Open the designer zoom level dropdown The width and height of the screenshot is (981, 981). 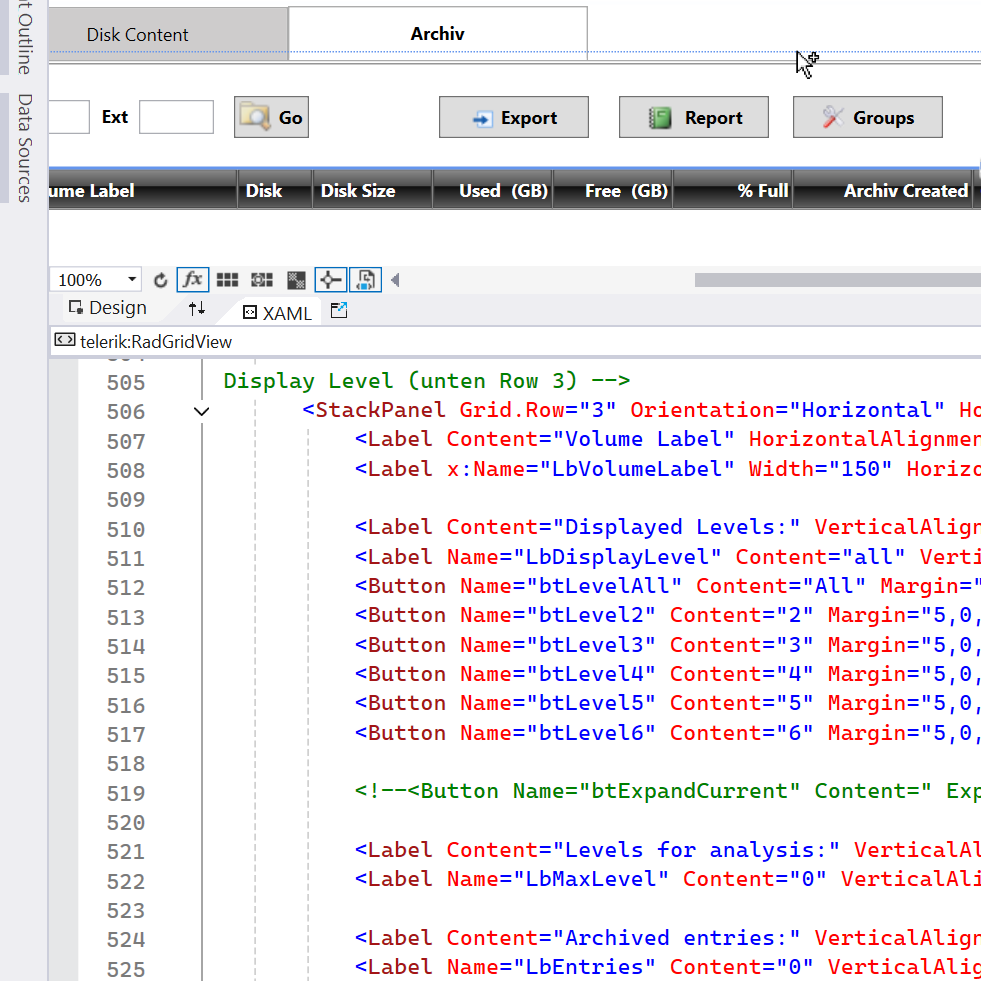click(96, 280)
